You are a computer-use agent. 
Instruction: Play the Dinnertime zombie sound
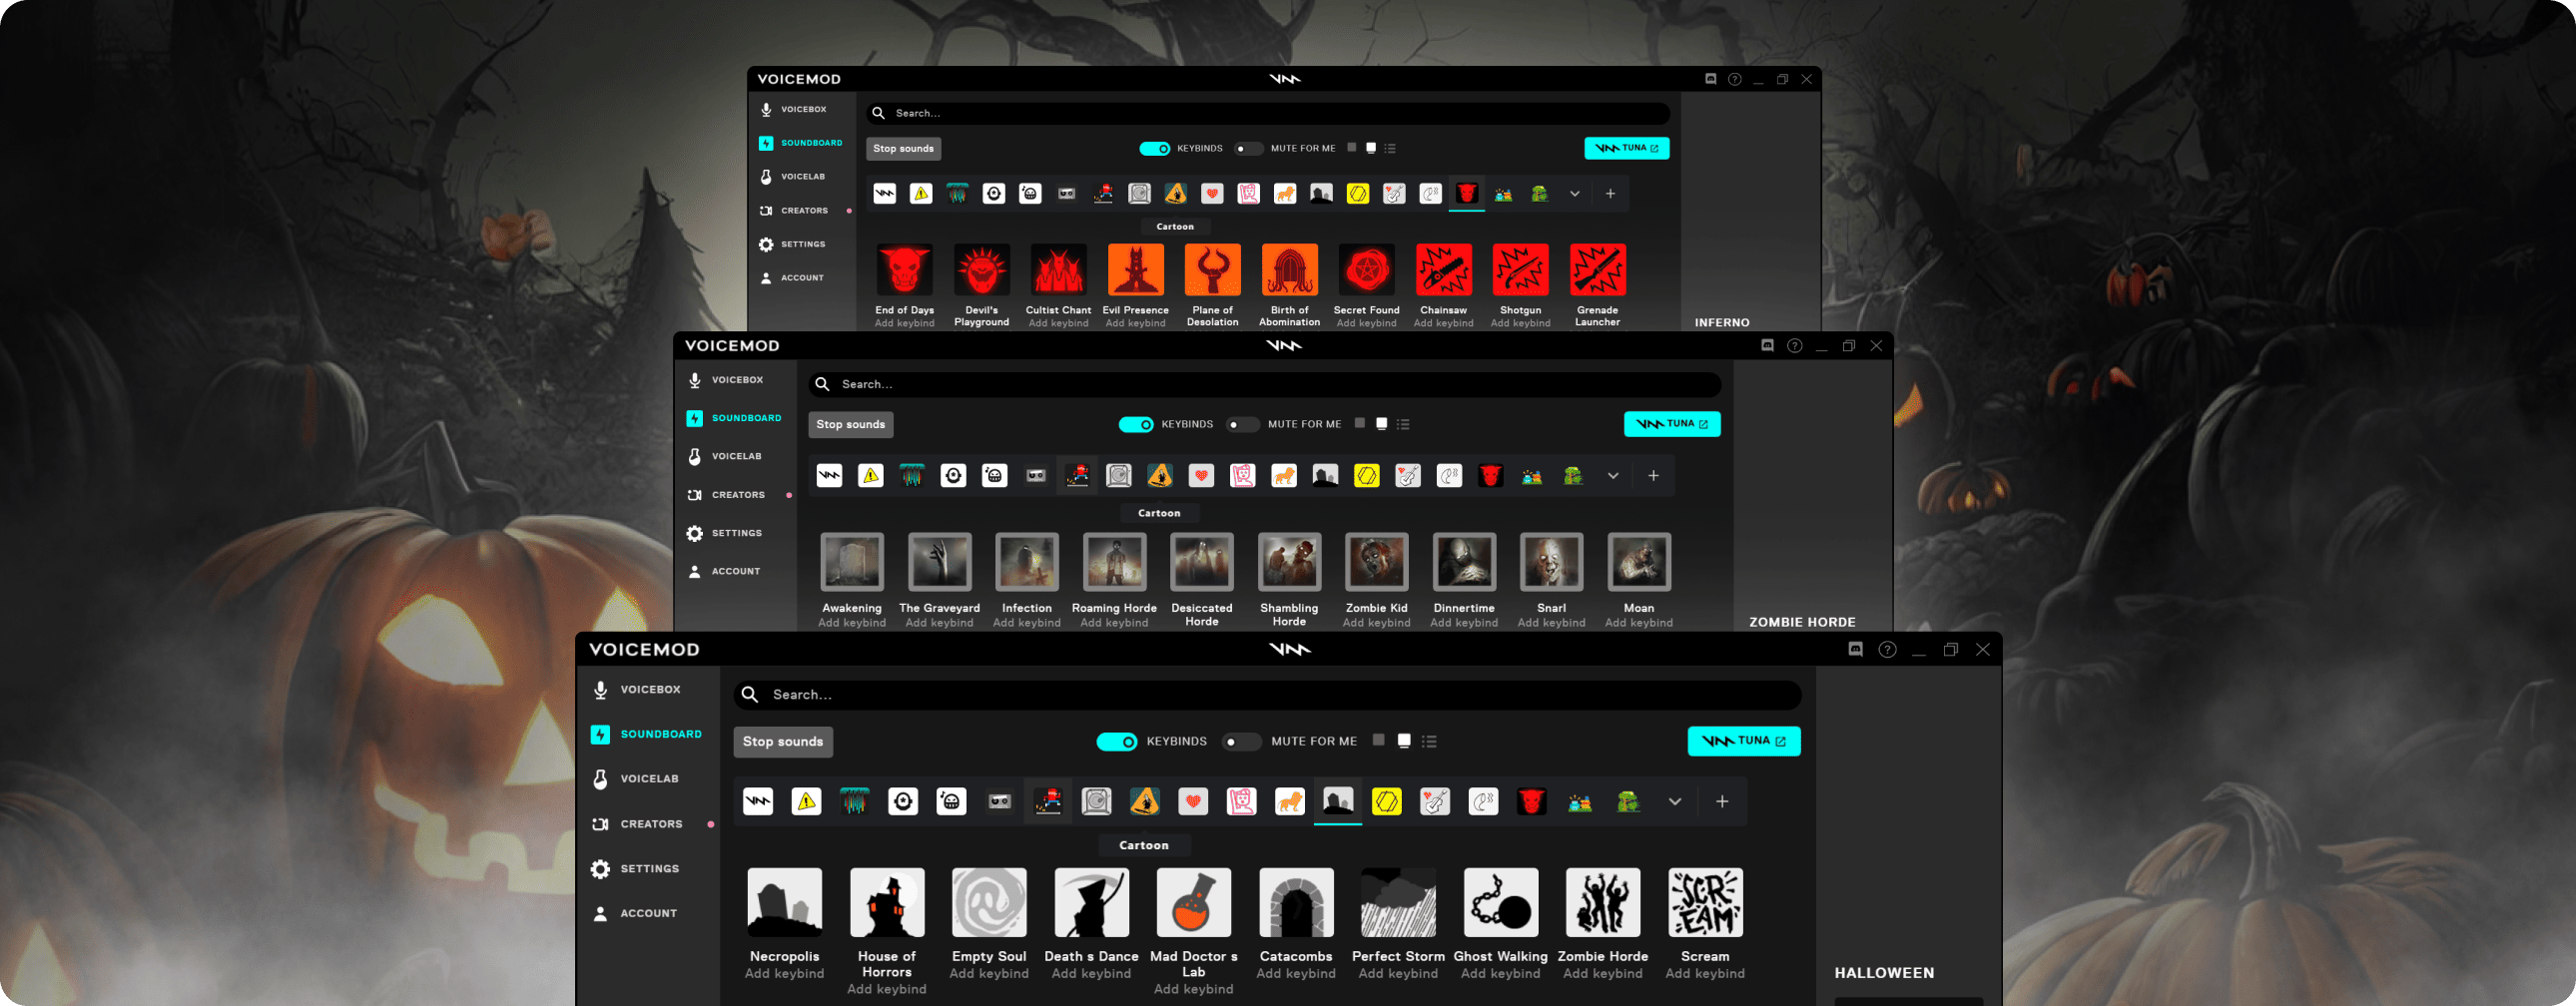(x=1464, y=562)
